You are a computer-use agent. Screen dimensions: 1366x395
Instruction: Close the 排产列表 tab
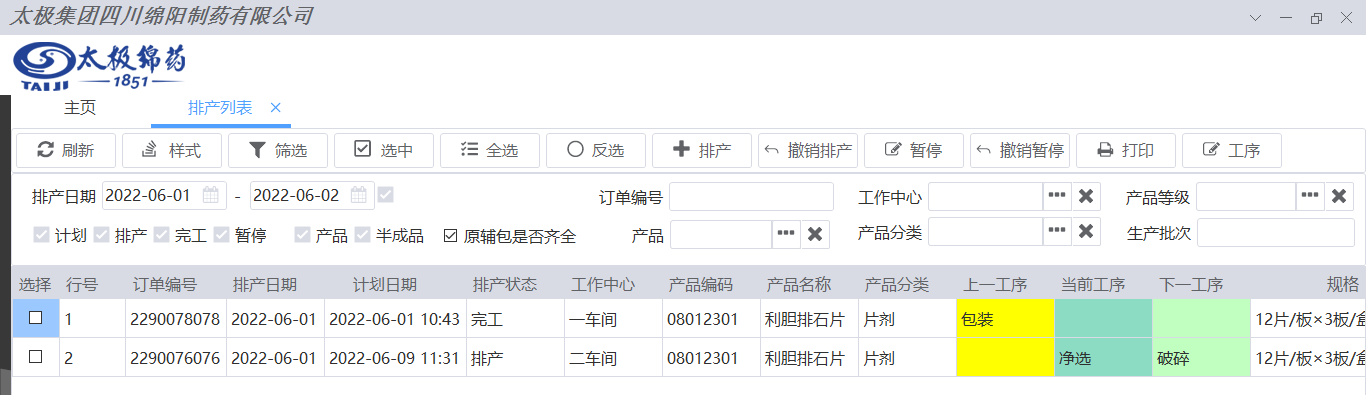pyautogui.click(x=276, y=108)
